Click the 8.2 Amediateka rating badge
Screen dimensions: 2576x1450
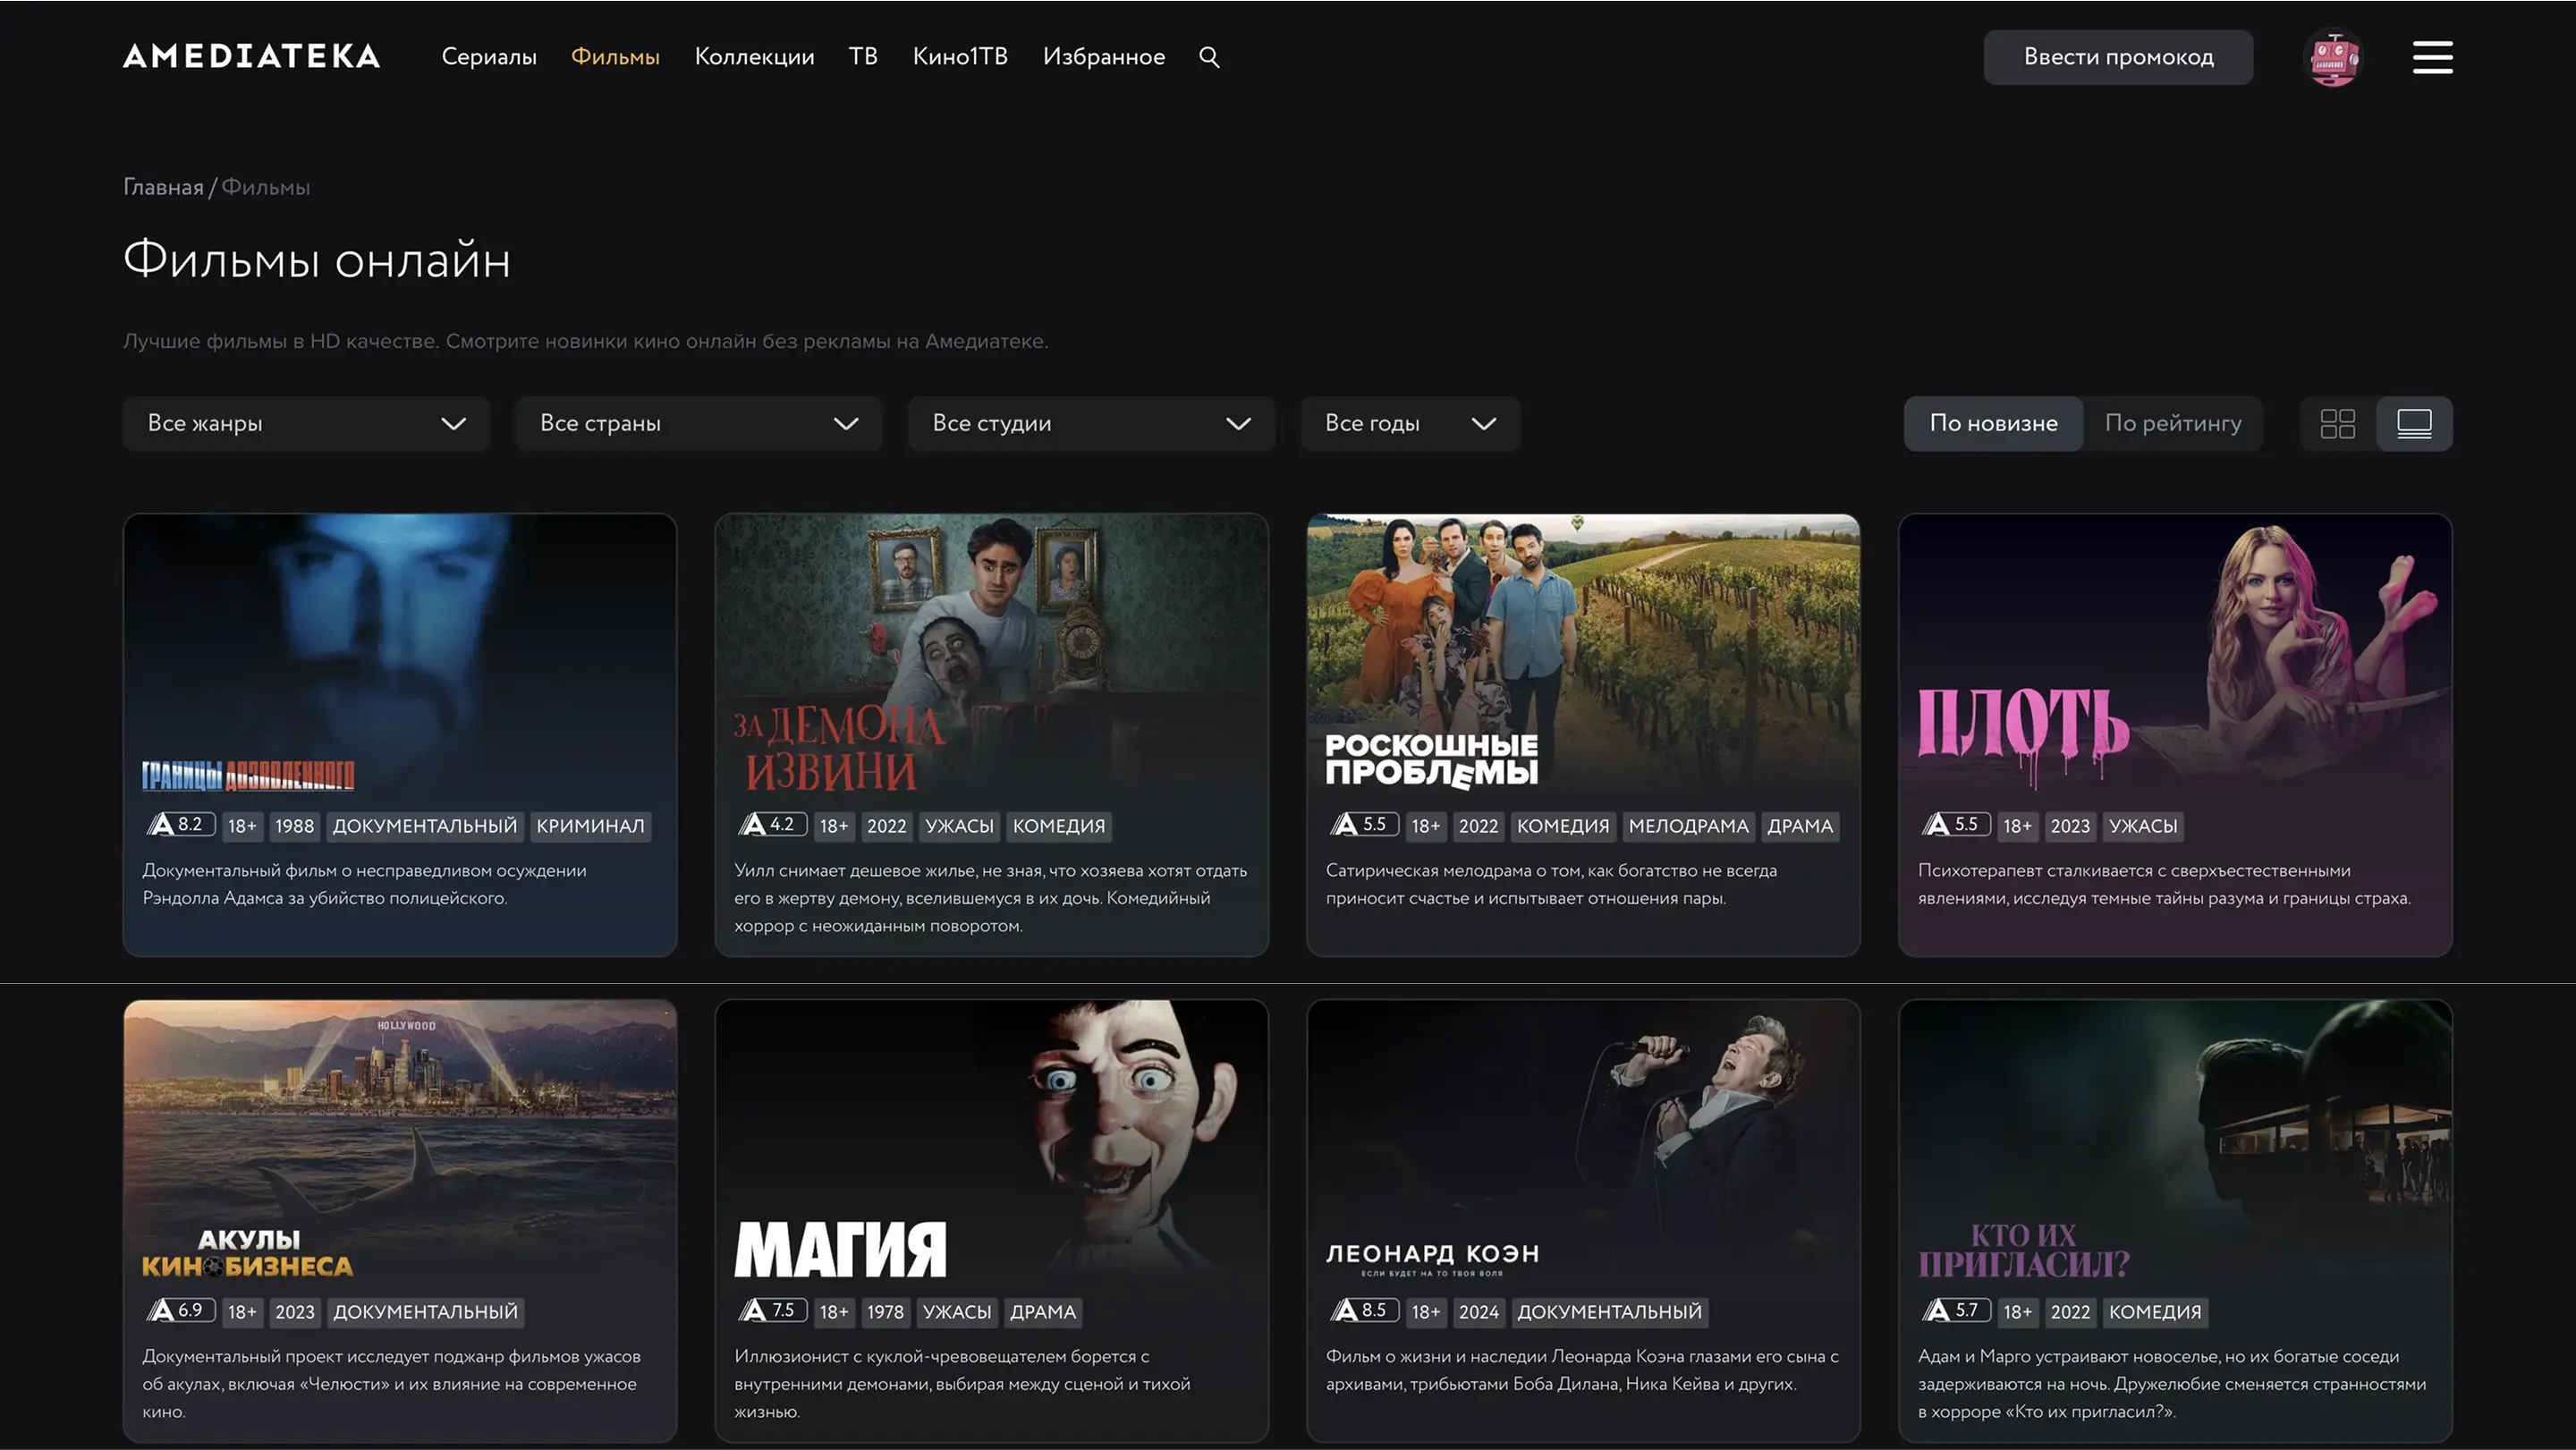180,825
